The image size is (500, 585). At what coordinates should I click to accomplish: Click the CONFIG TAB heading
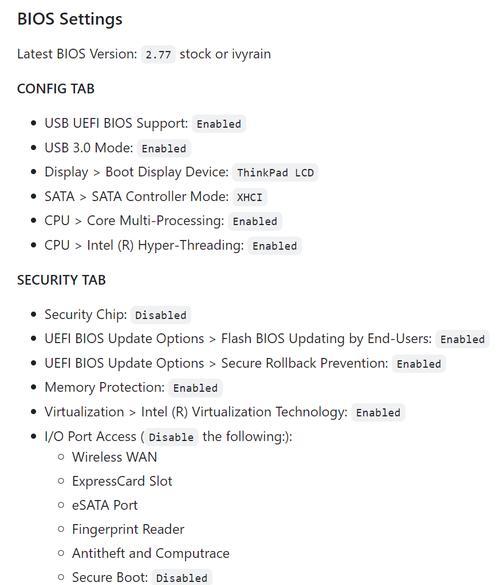56,89
